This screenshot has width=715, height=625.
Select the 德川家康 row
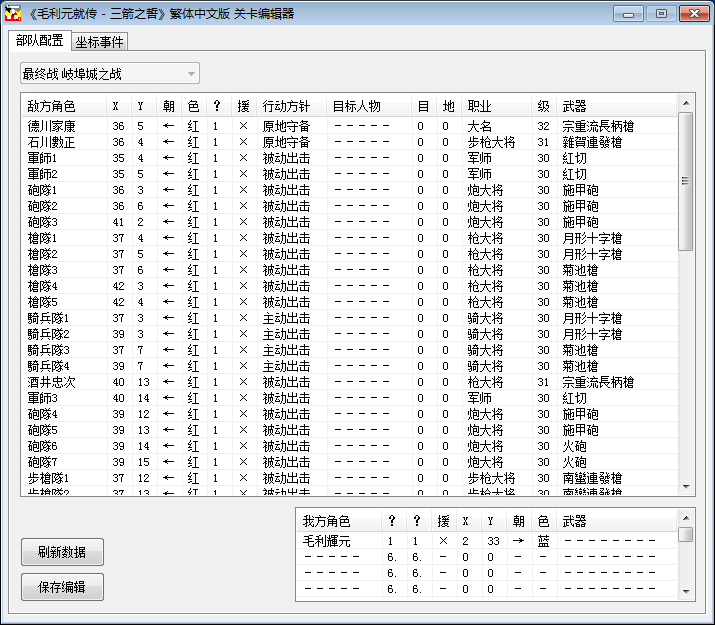pyautogui.click(x=349, y=126)
